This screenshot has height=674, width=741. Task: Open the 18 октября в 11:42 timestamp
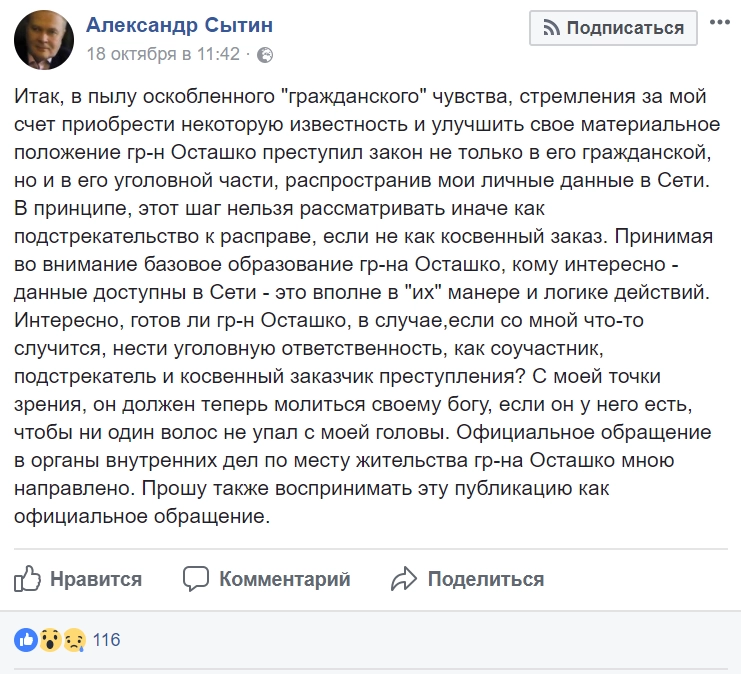(x=163, y=54)
